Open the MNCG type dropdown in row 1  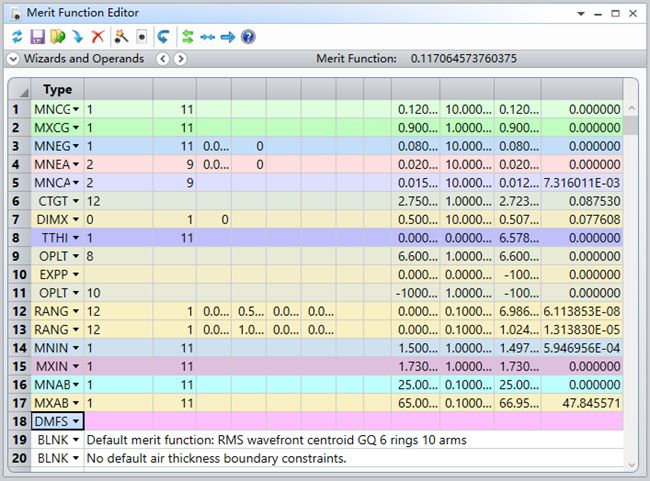(75, 108)
